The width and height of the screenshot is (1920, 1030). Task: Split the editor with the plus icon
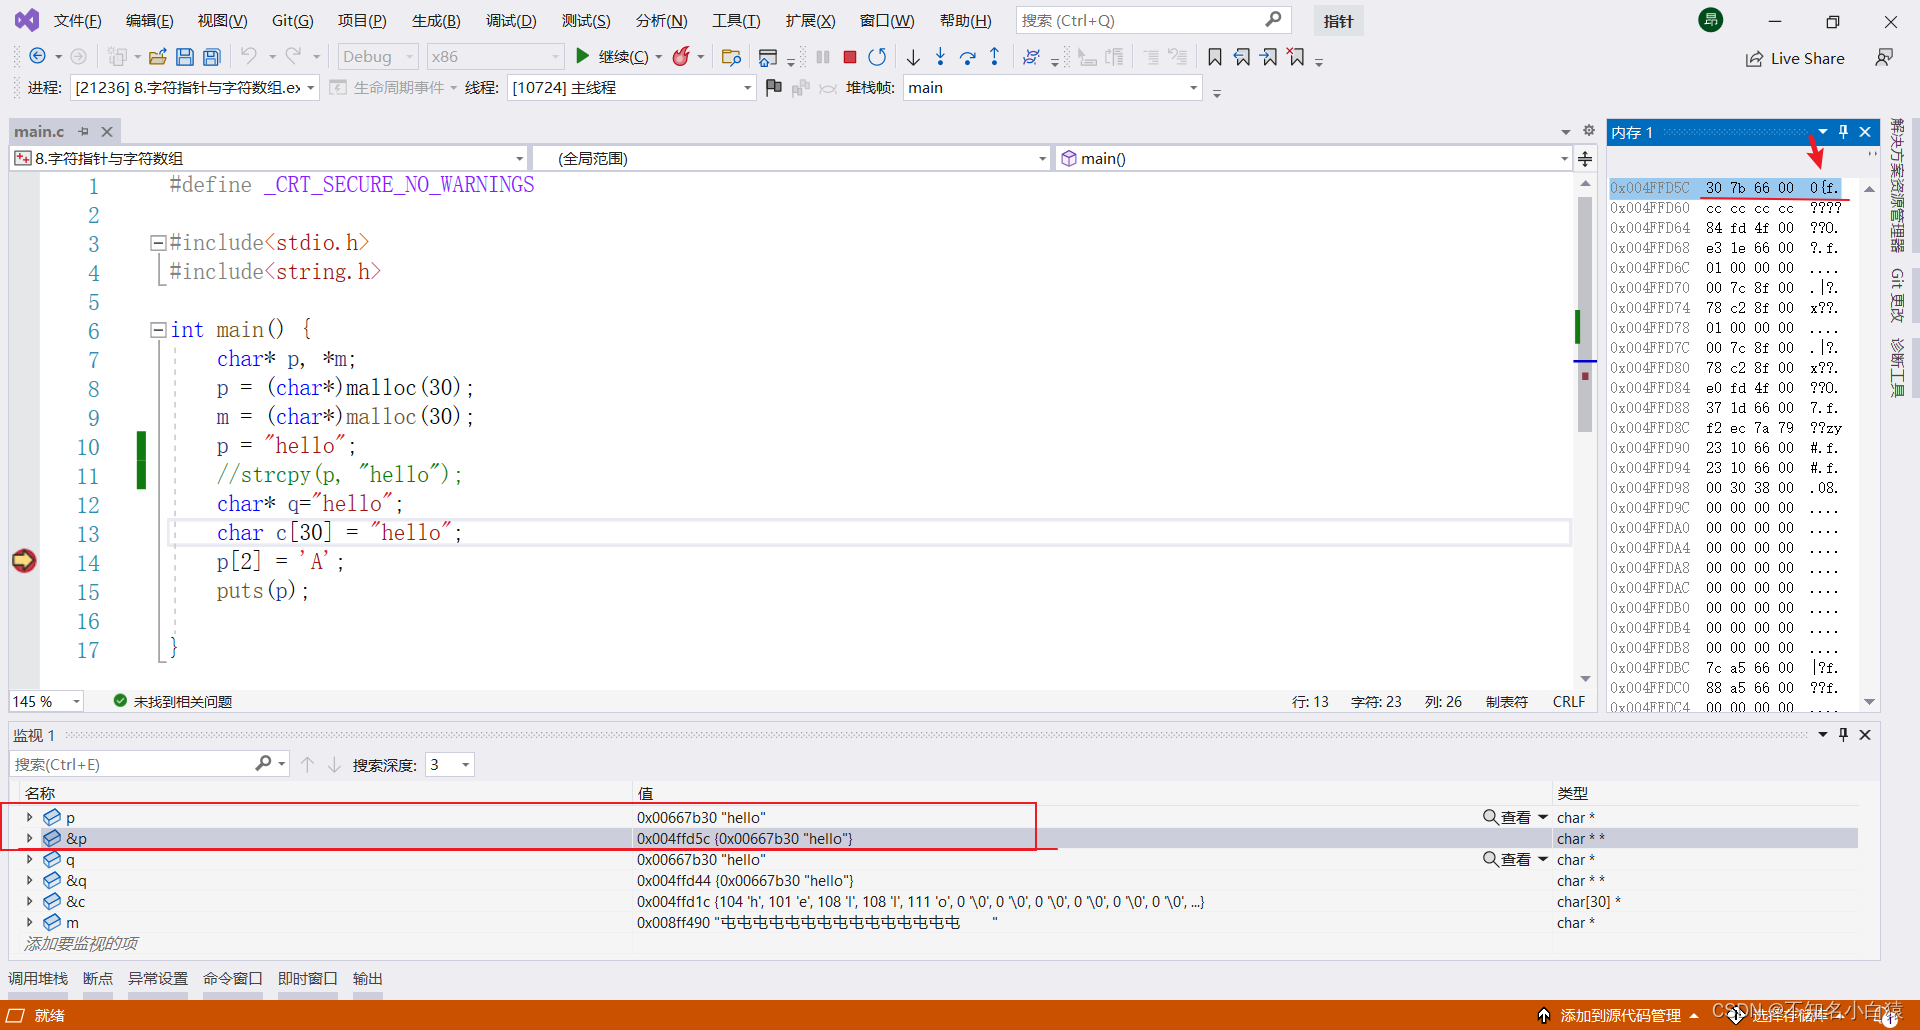coord(1585,159)
